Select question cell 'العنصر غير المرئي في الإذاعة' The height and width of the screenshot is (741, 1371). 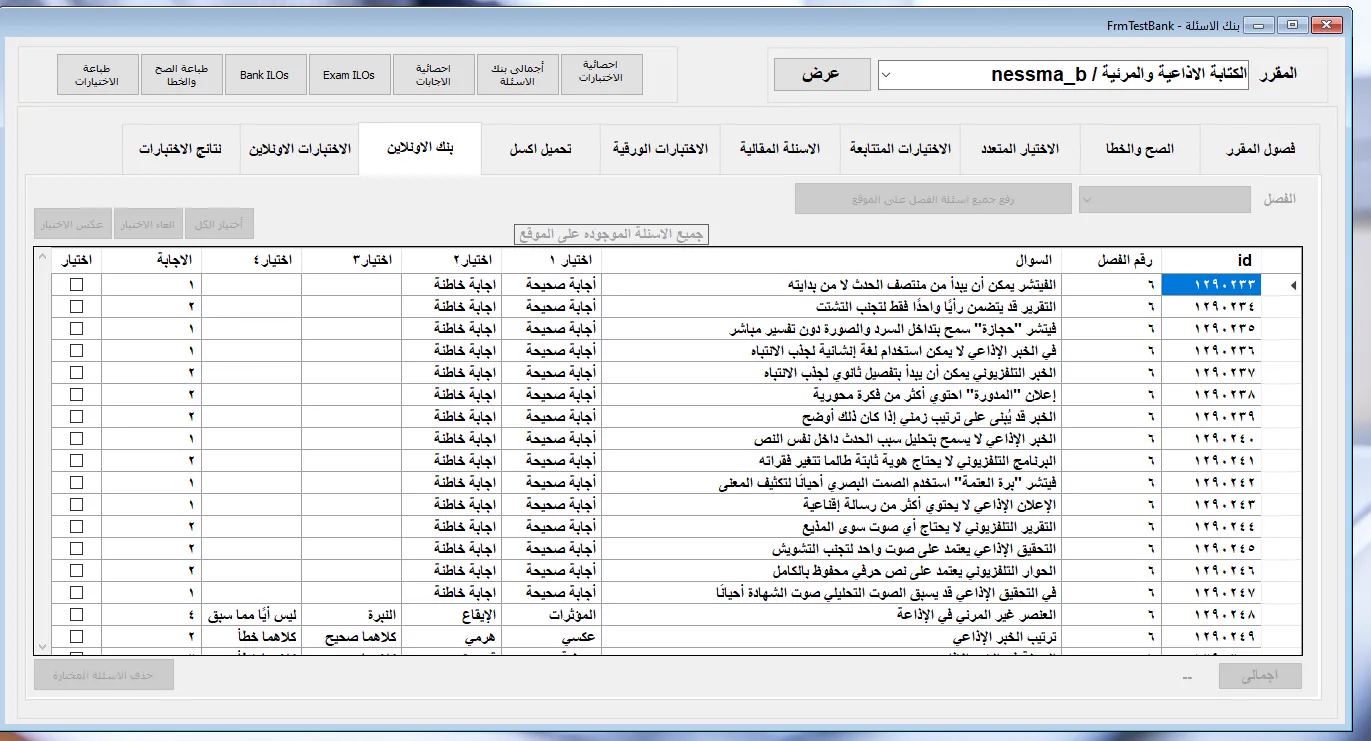[831, 614]
